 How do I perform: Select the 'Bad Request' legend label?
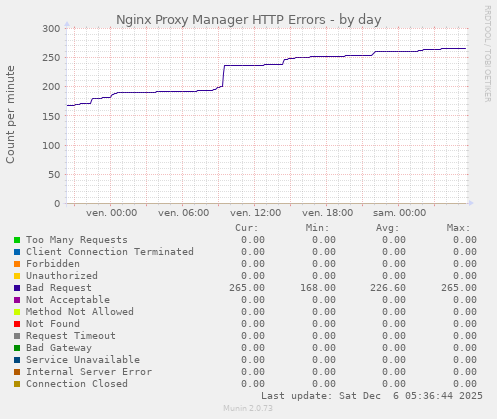click(59, 288)
